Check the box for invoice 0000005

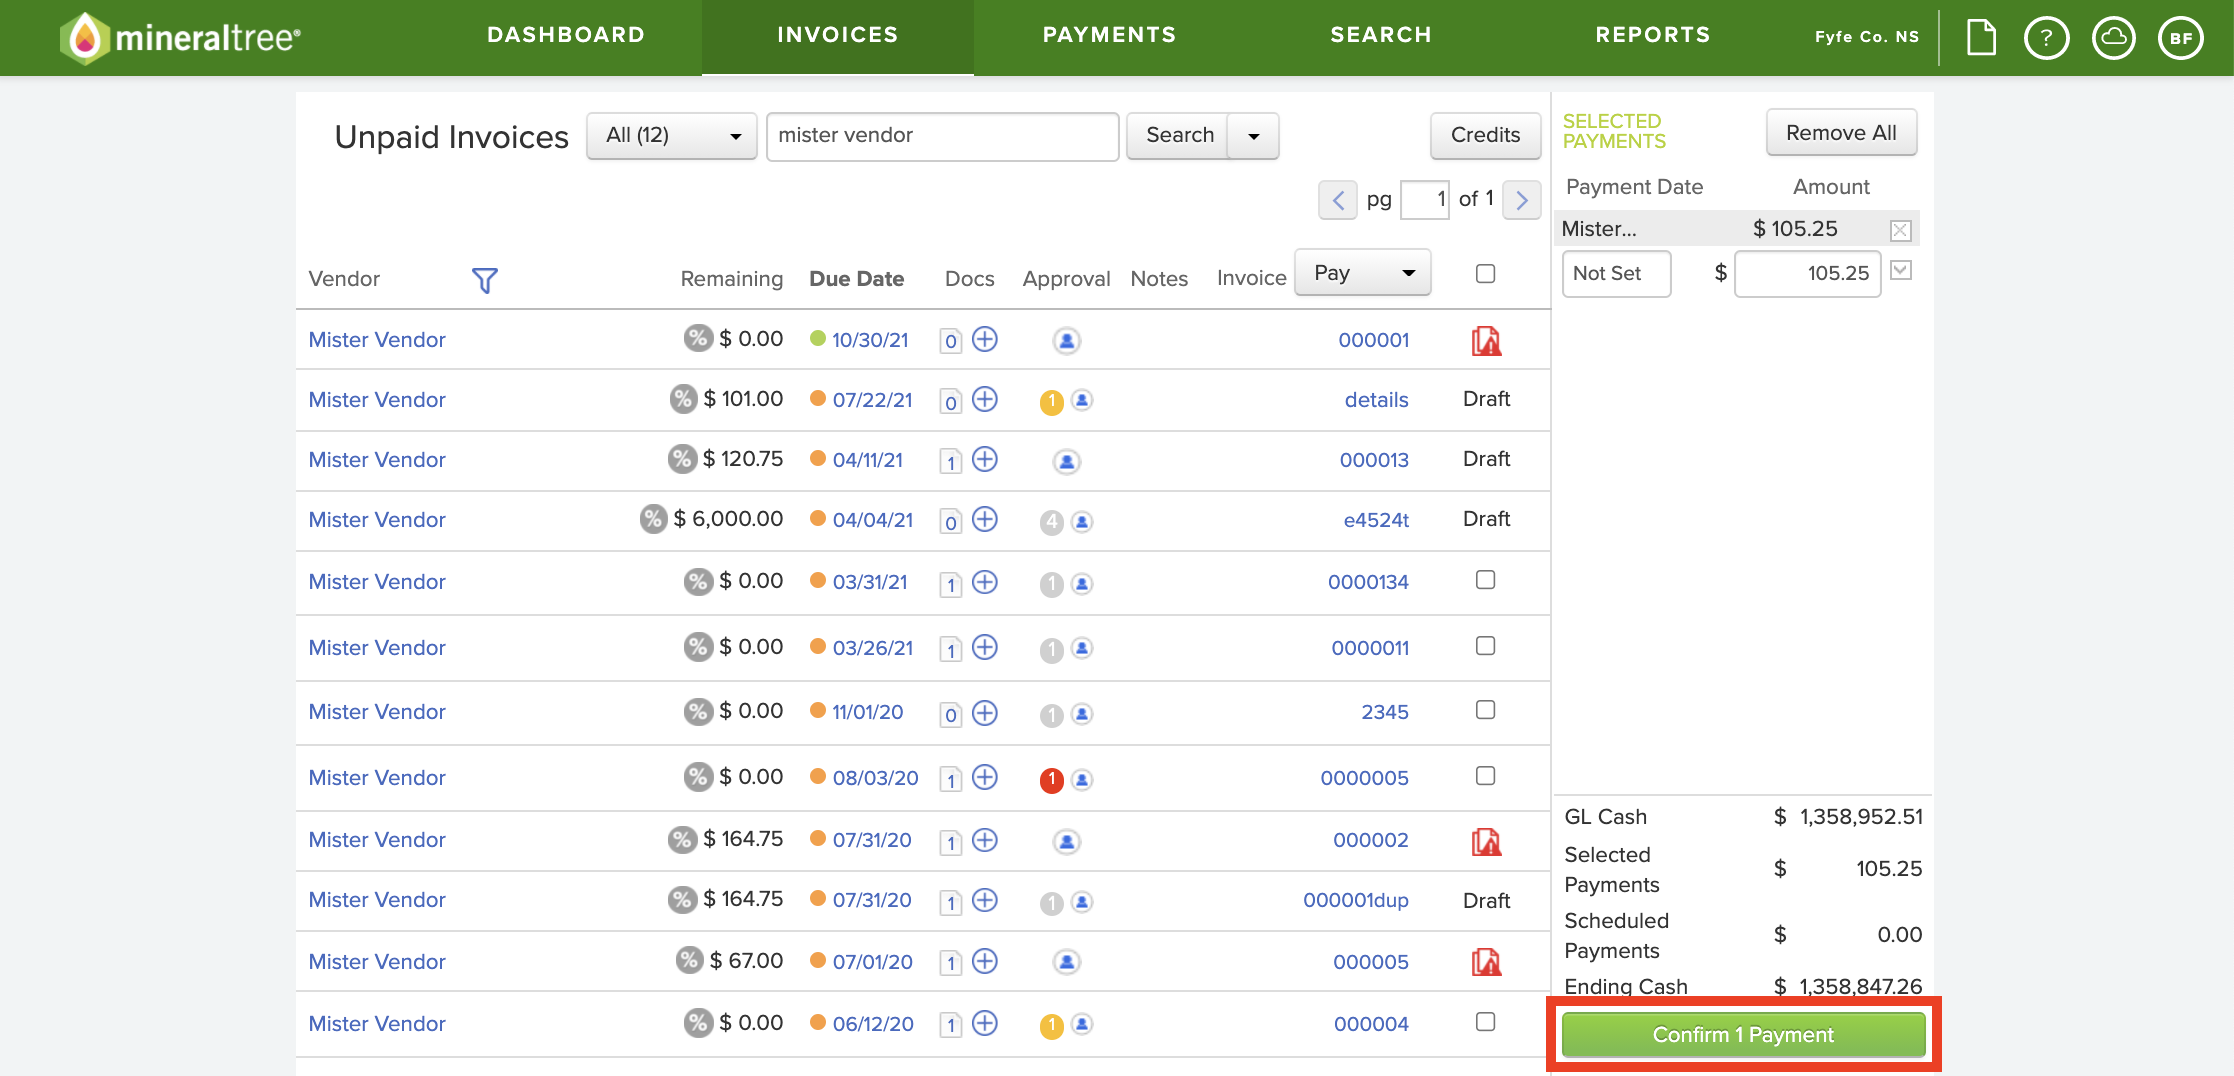pyautogui.click(x=1486, y=776)
